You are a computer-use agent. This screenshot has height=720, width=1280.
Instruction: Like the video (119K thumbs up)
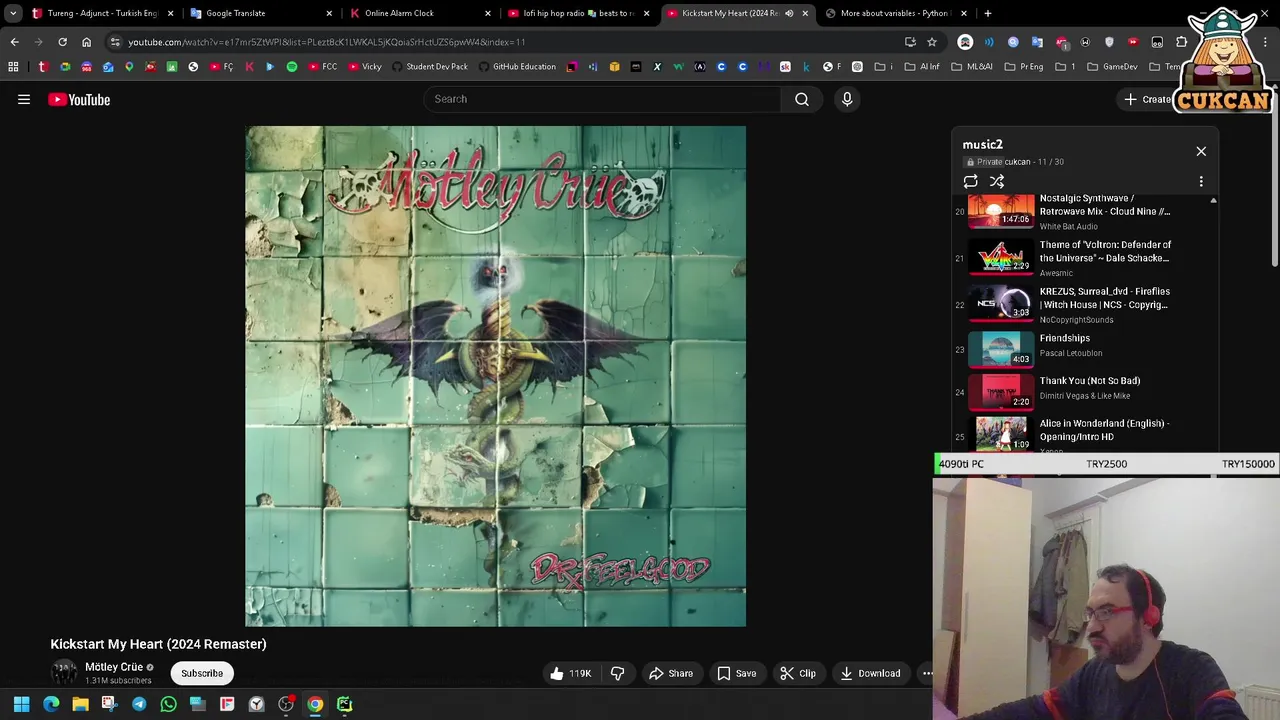click(x=571, y=673)
